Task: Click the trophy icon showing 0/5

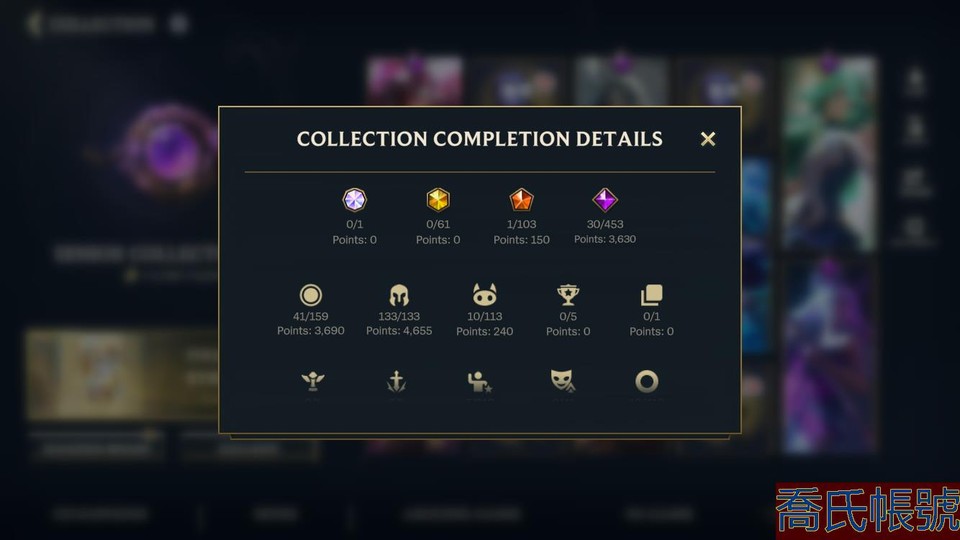Action: tap(568, 294)
